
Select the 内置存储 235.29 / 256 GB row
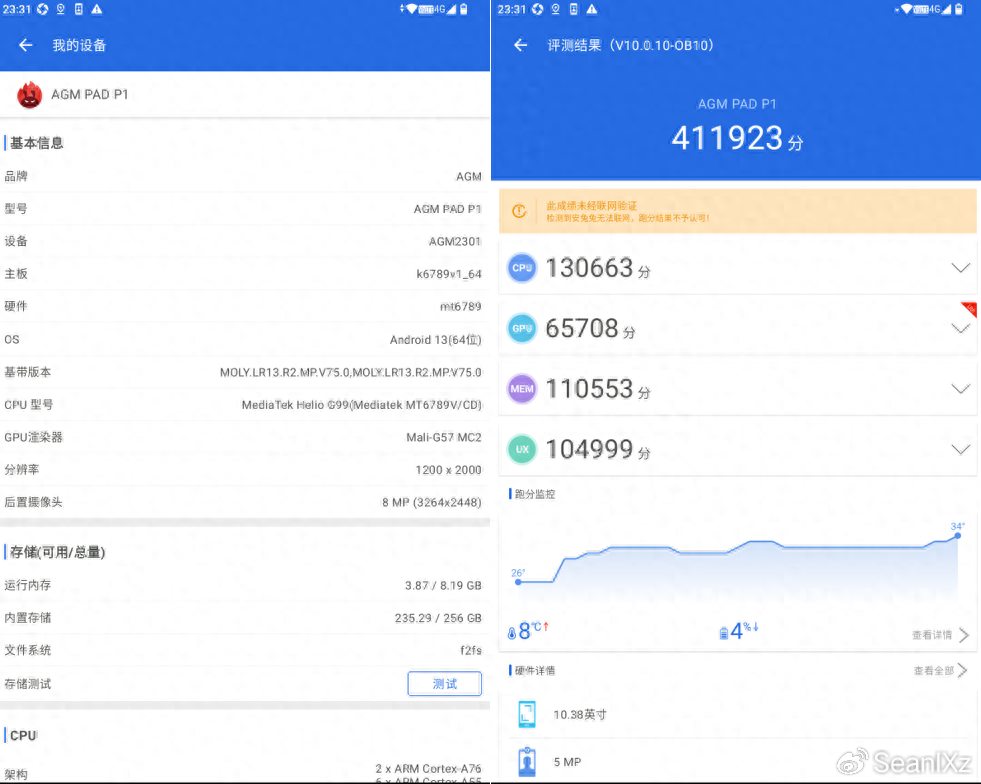pyautogui.click(x=245, y=618)
